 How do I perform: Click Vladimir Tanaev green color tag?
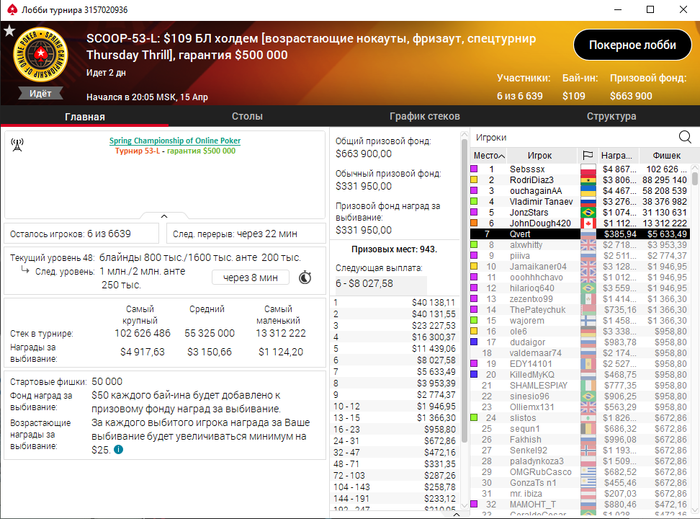(474, 201)
